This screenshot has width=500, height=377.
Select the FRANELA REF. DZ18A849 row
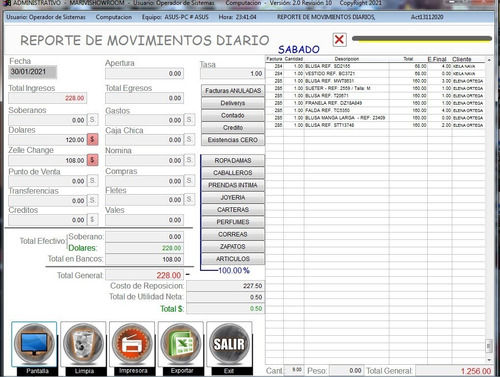coord(375,103)
